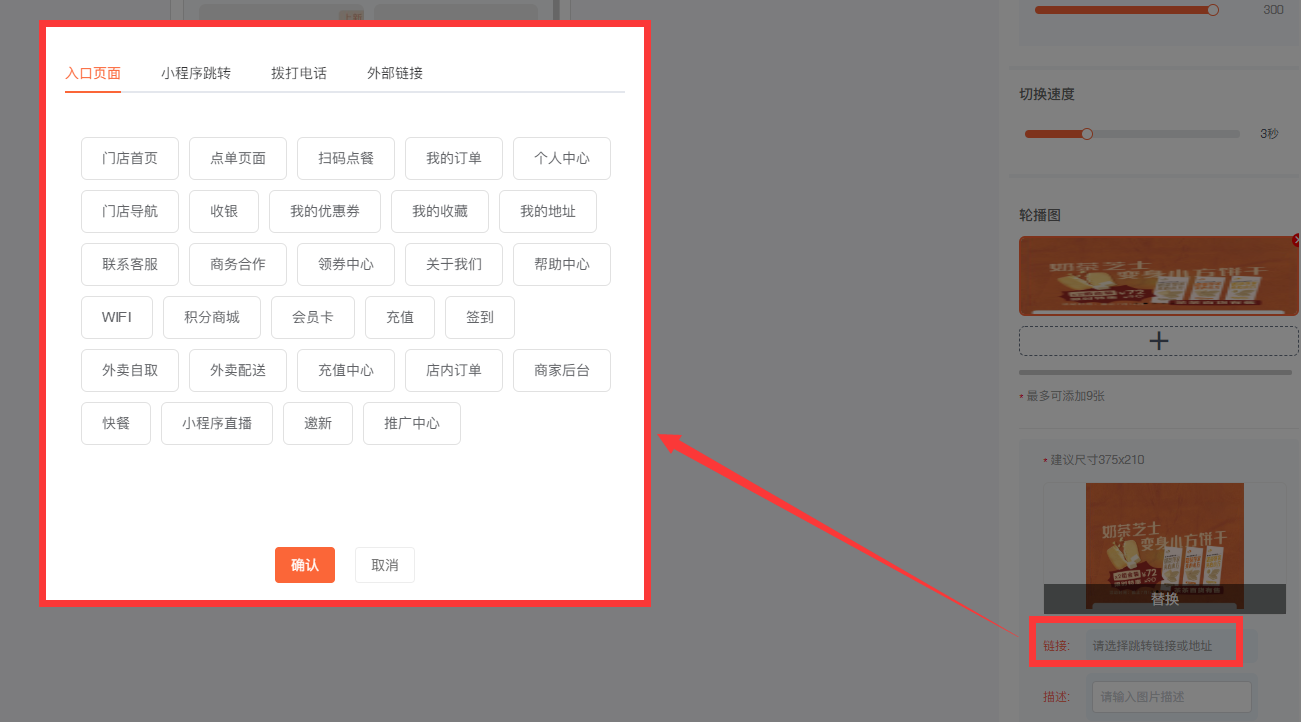1301x722 pixels.
Task: Choose the 扫码点餐 option
Action: 346,158
